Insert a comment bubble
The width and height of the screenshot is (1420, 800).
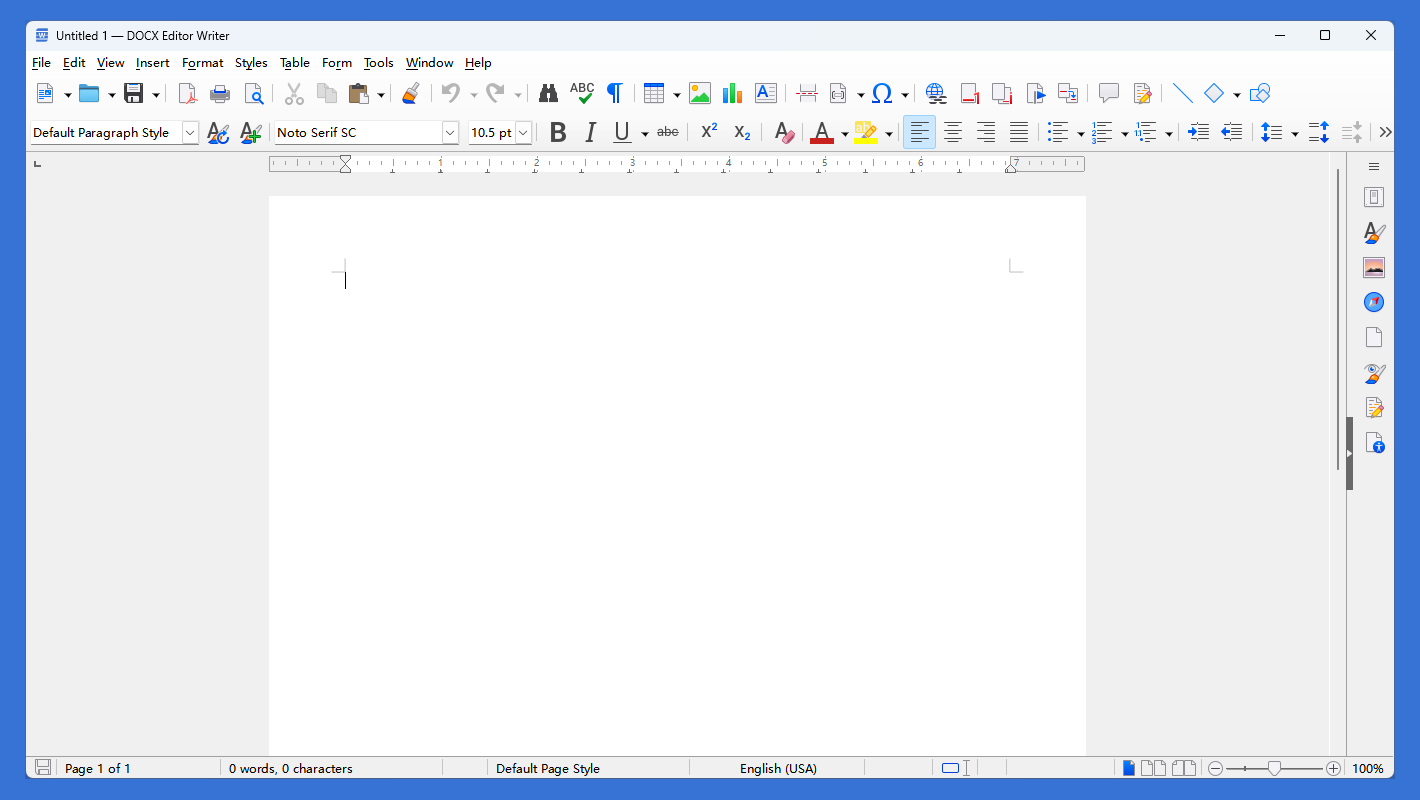[x=1108, y=94]
